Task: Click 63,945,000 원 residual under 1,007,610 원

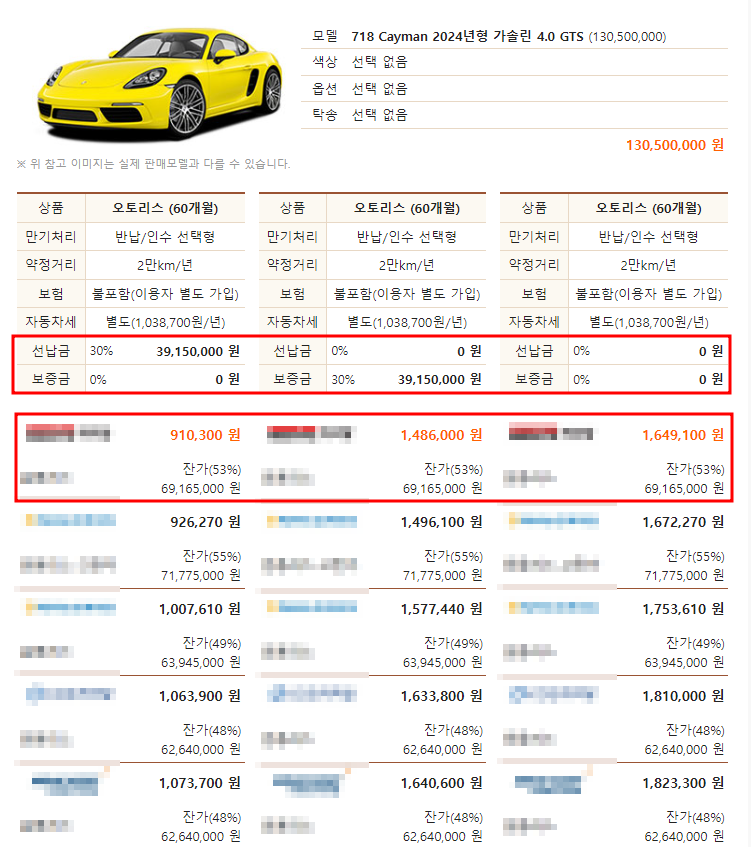Action: tap(200, 662)
